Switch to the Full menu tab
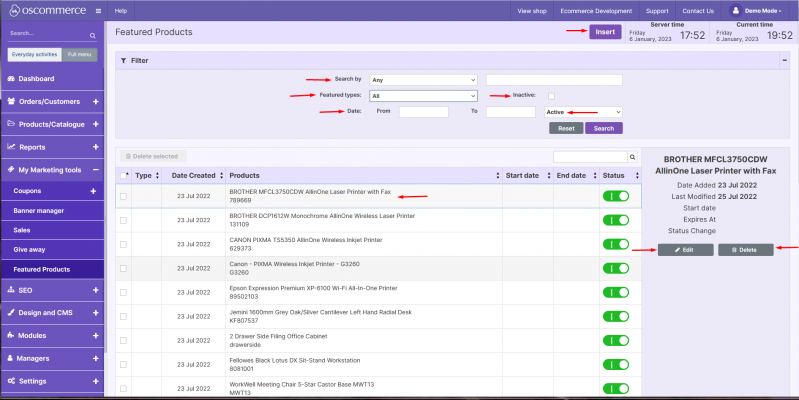Screen dimensions: 799x400 (79, 55)
